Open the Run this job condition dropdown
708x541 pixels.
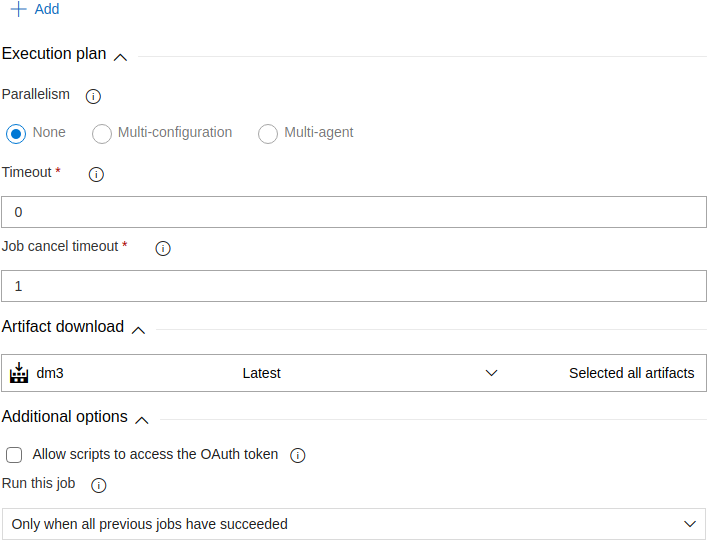pyautogui.click(x=354, y=524)
